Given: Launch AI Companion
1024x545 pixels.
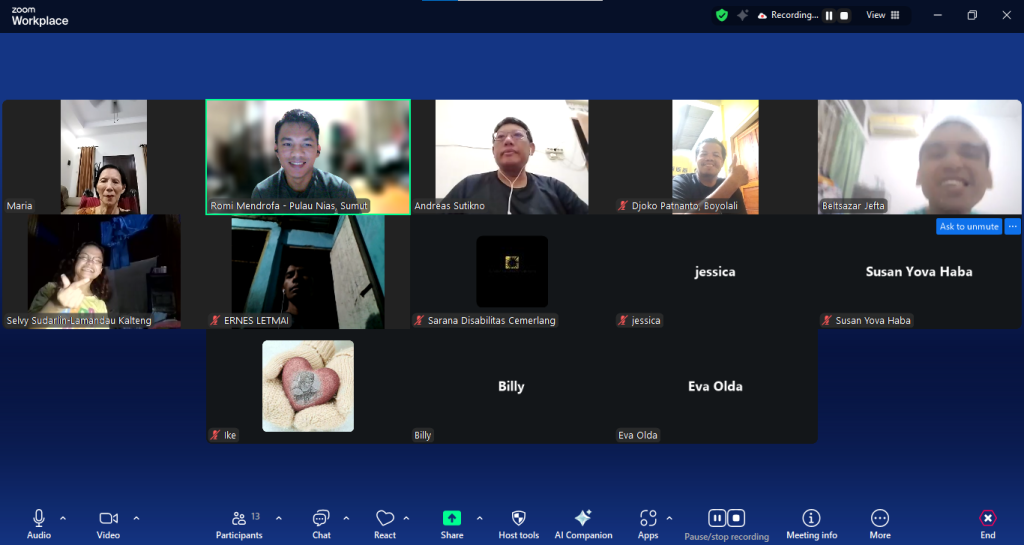Looking at the screenshot, I should [583, 524].
